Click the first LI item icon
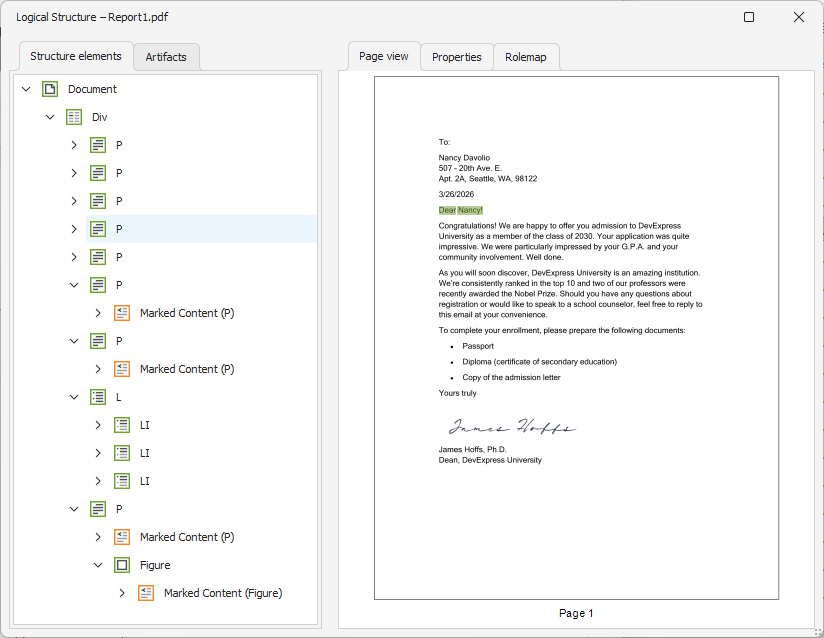This screenshot has height=638, width=824. pos(122,425)
